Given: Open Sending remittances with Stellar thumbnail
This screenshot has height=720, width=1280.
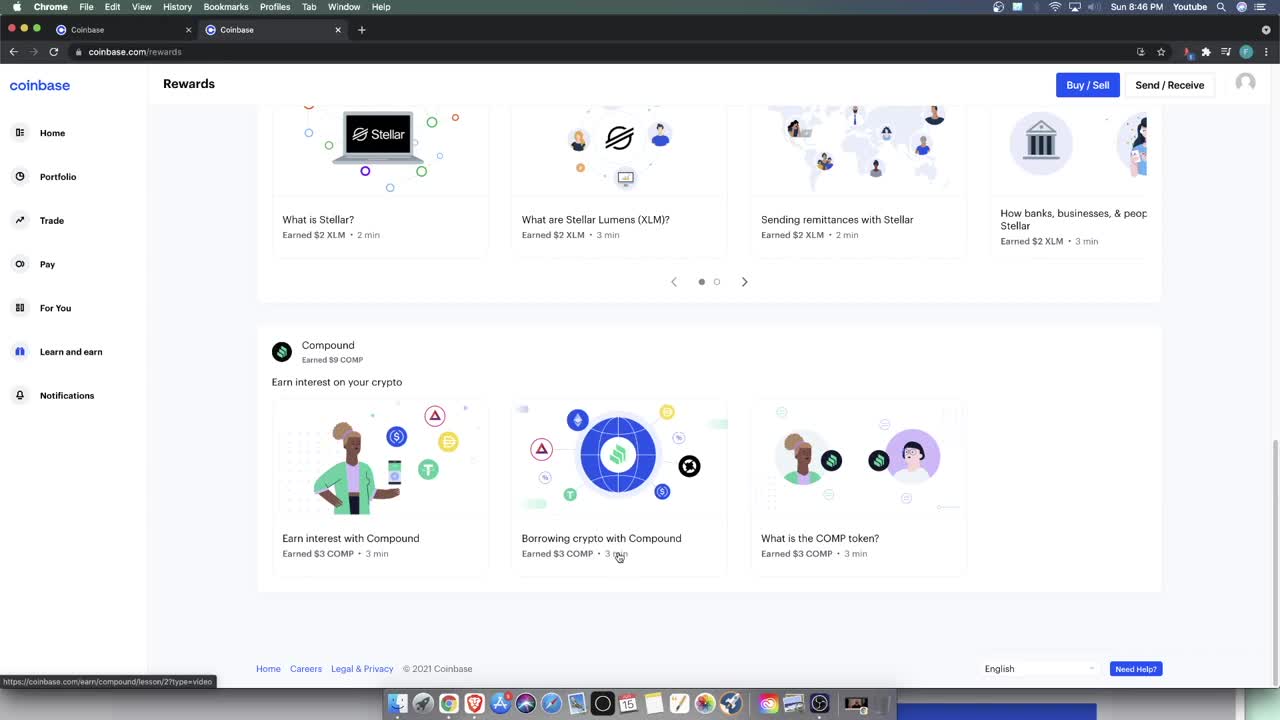Looking at the screenshot, I should pos(859,150).
